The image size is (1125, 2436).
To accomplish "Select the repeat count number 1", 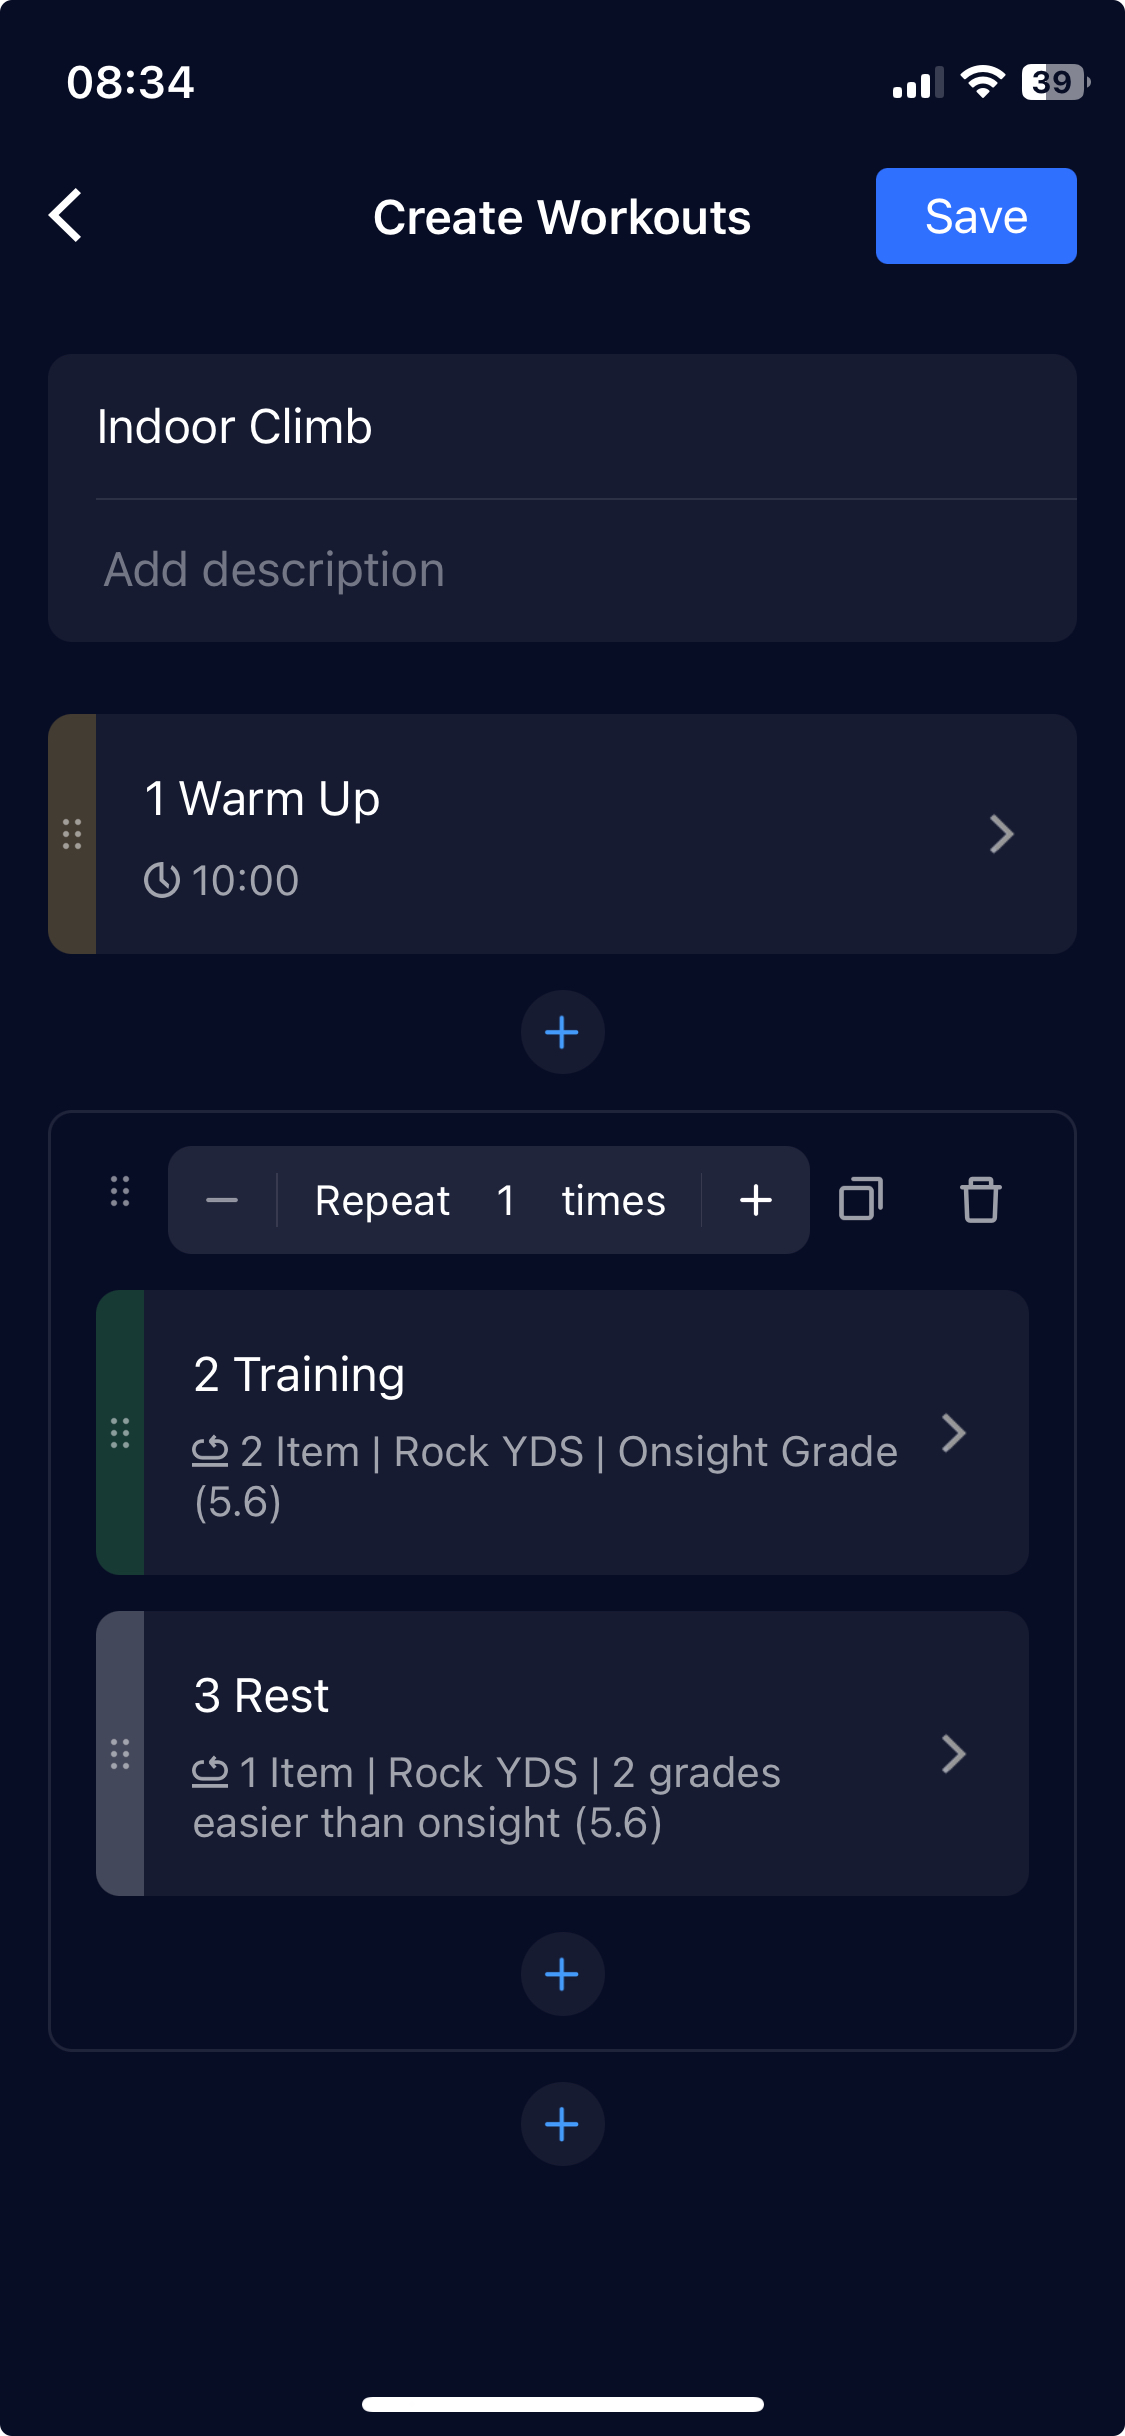I will pyautogui.click(x=506, y=1200).
